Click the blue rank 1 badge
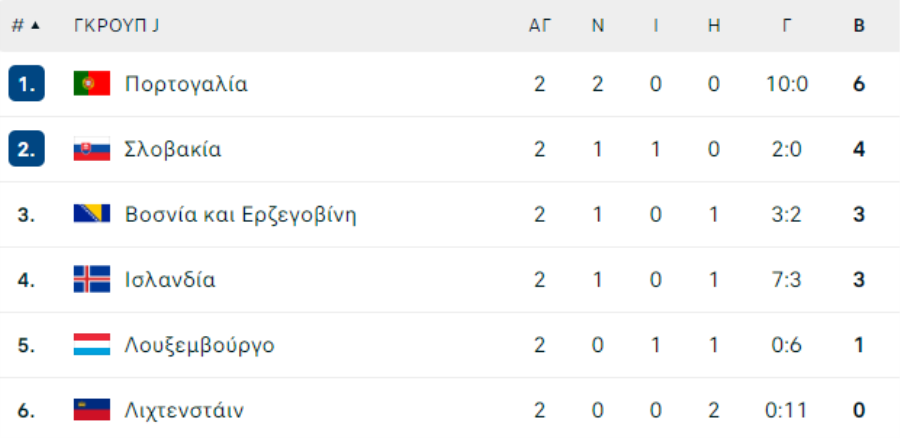 point(26,84)
